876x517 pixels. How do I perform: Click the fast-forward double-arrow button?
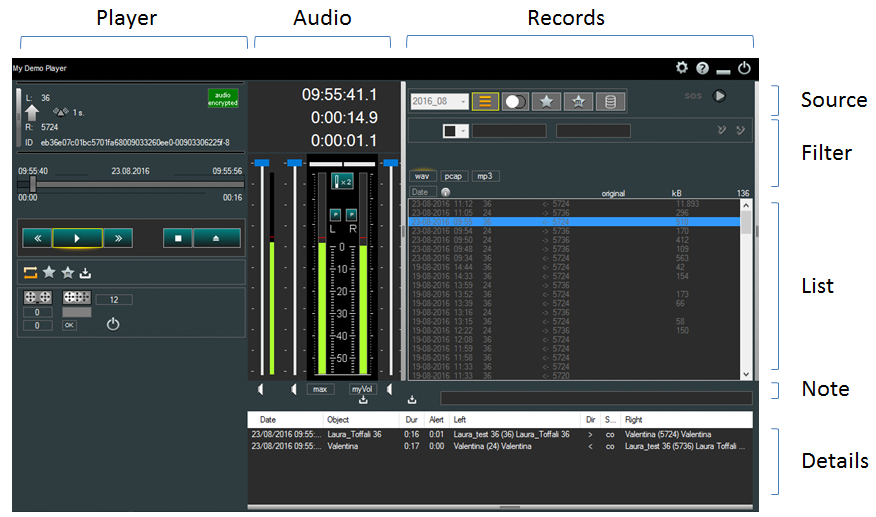coord(116,239)
